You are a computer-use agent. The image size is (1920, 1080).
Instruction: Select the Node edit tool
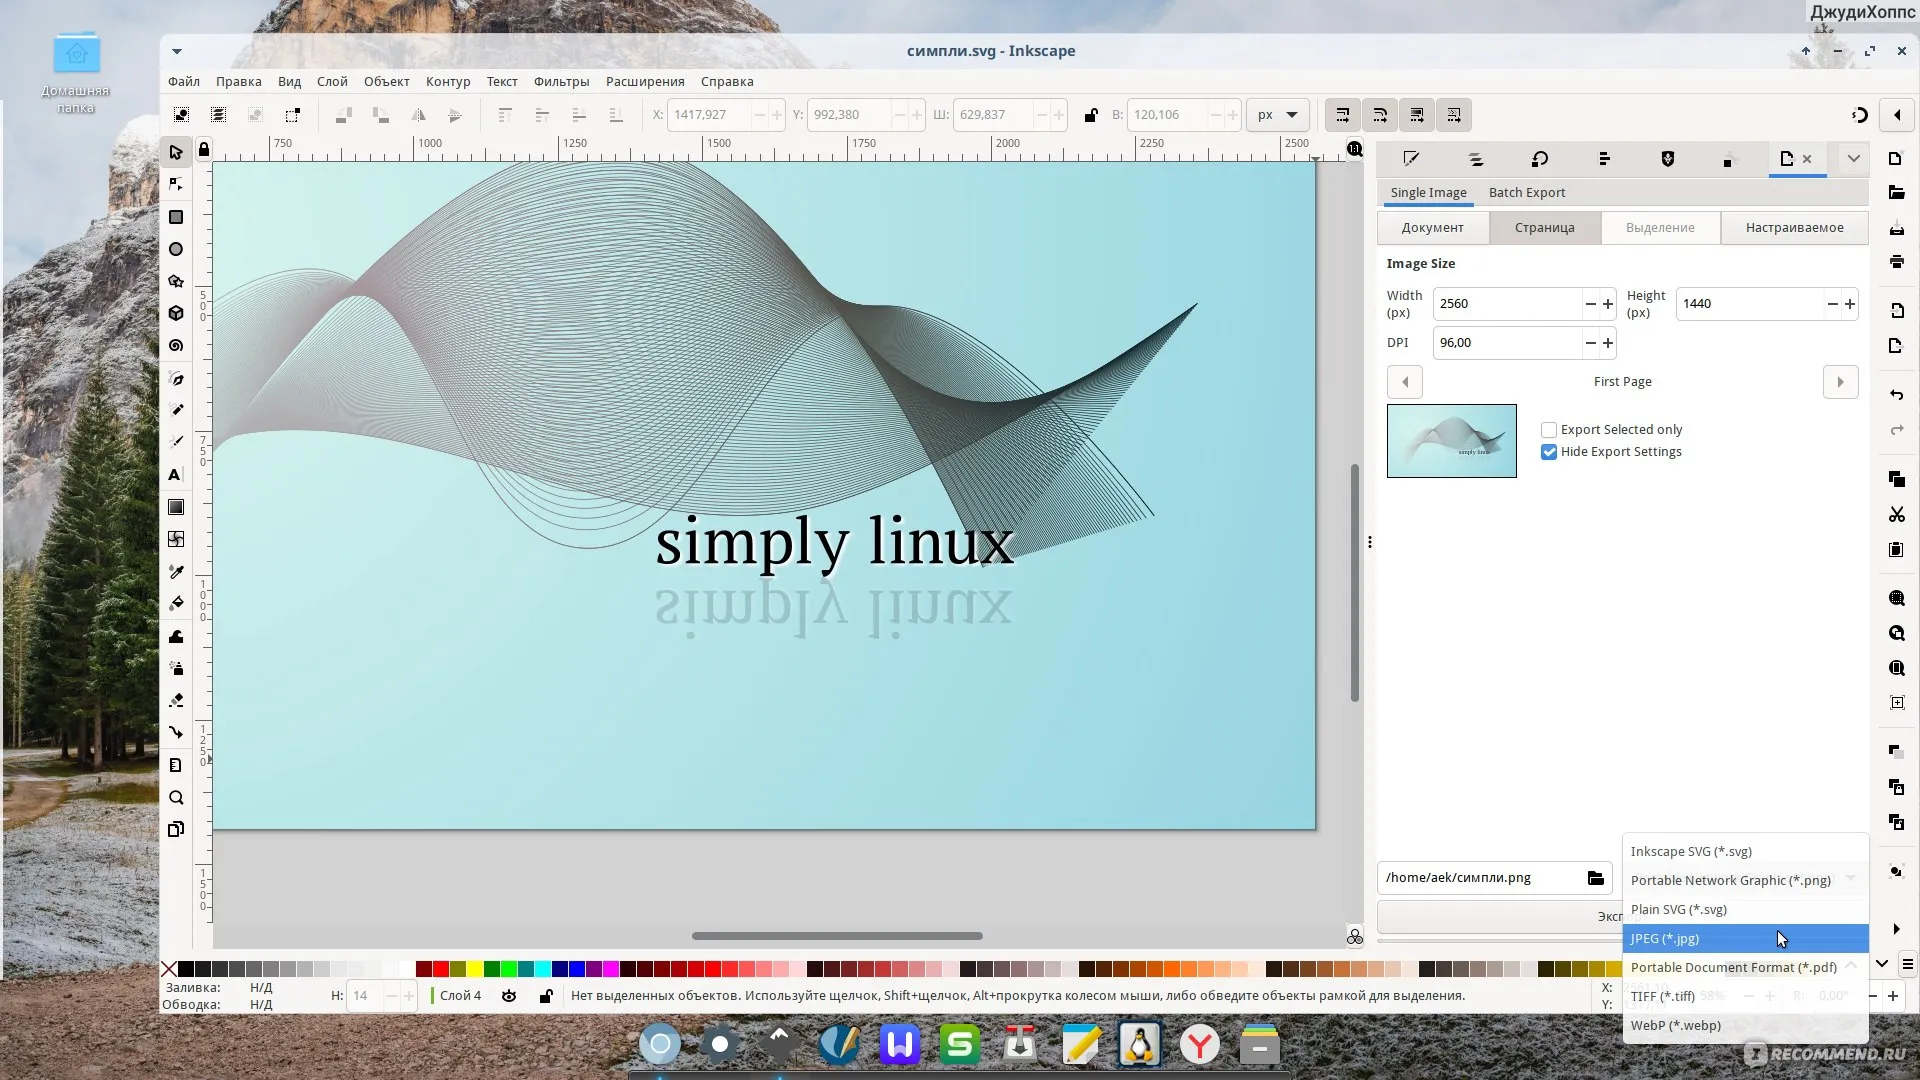click(x=176, y=184)
